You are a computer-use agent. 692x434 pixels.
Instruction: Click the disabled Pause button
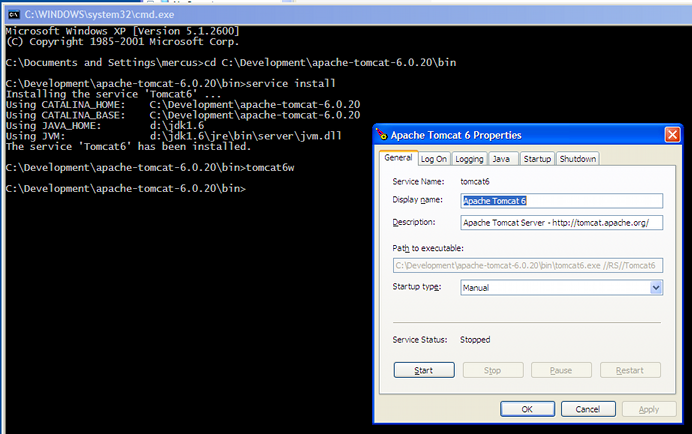(561, 370)
